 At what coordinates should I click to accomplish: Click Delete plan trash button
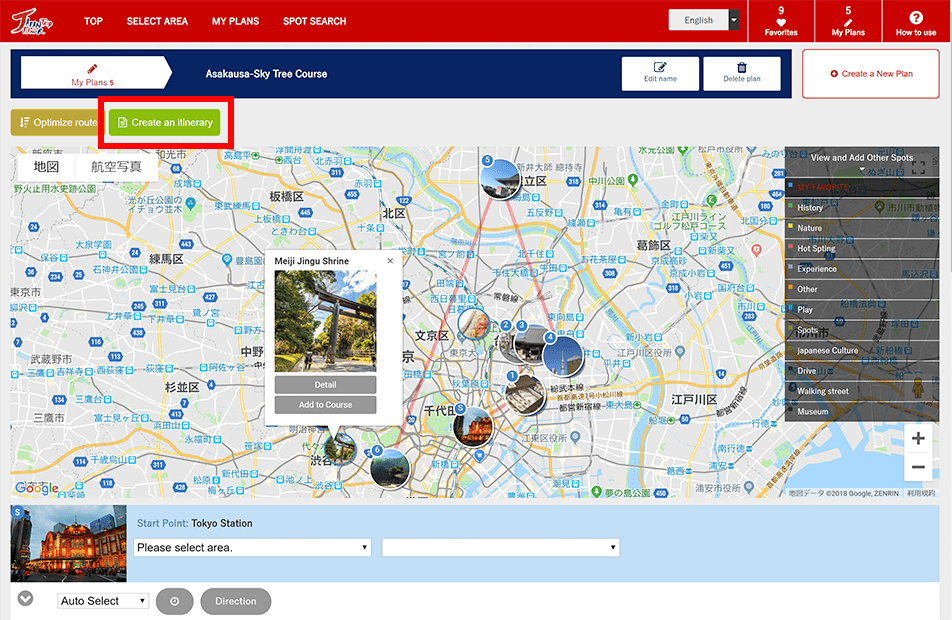(741, 73)
